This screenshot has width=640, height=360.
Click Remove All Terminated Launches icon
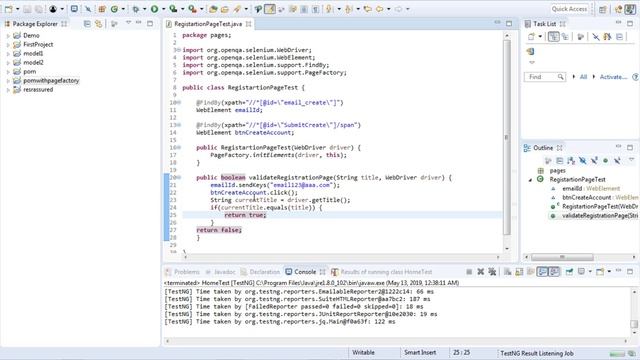[x=492, y=272]
